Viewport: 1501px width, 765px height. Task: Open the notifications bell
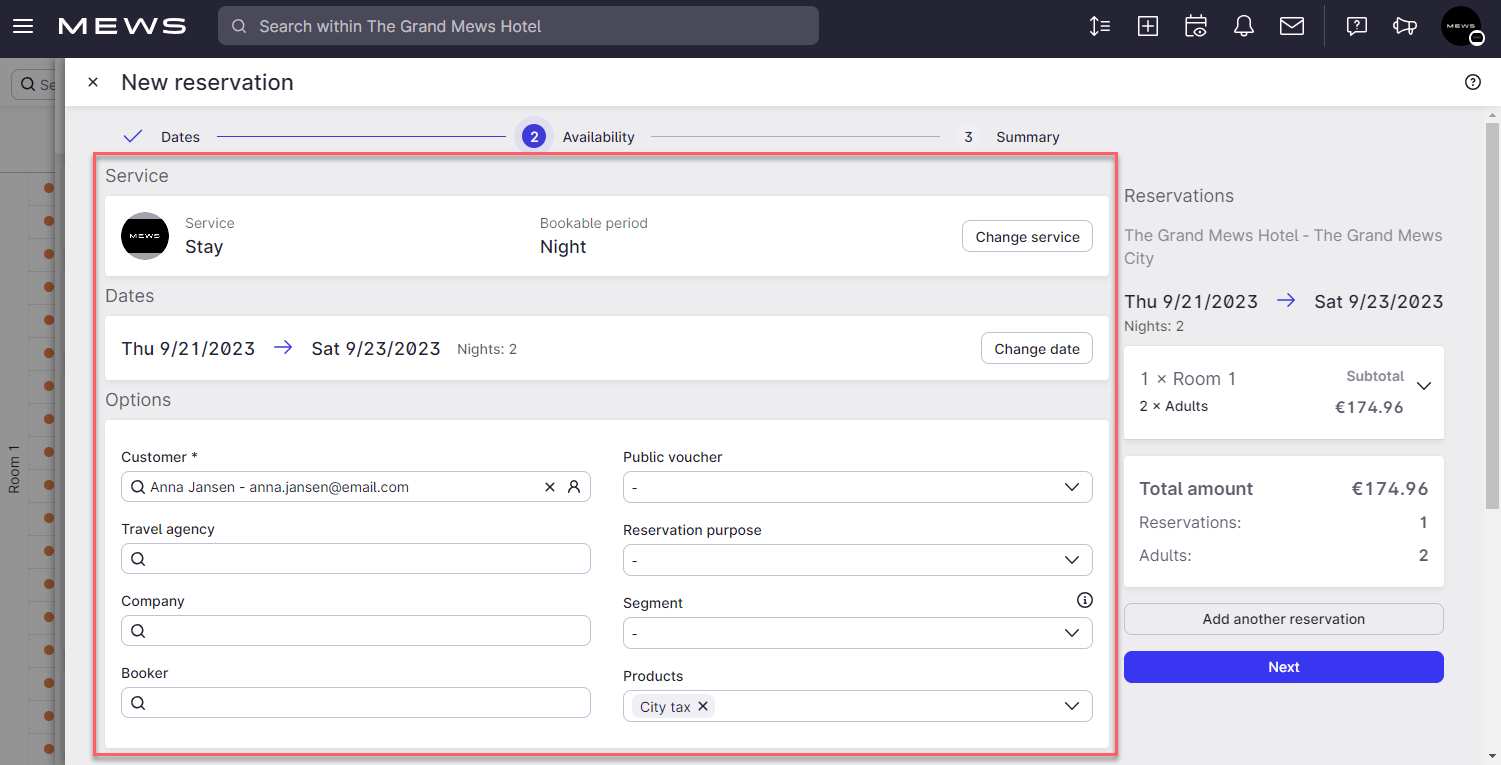click(1243, 26)
